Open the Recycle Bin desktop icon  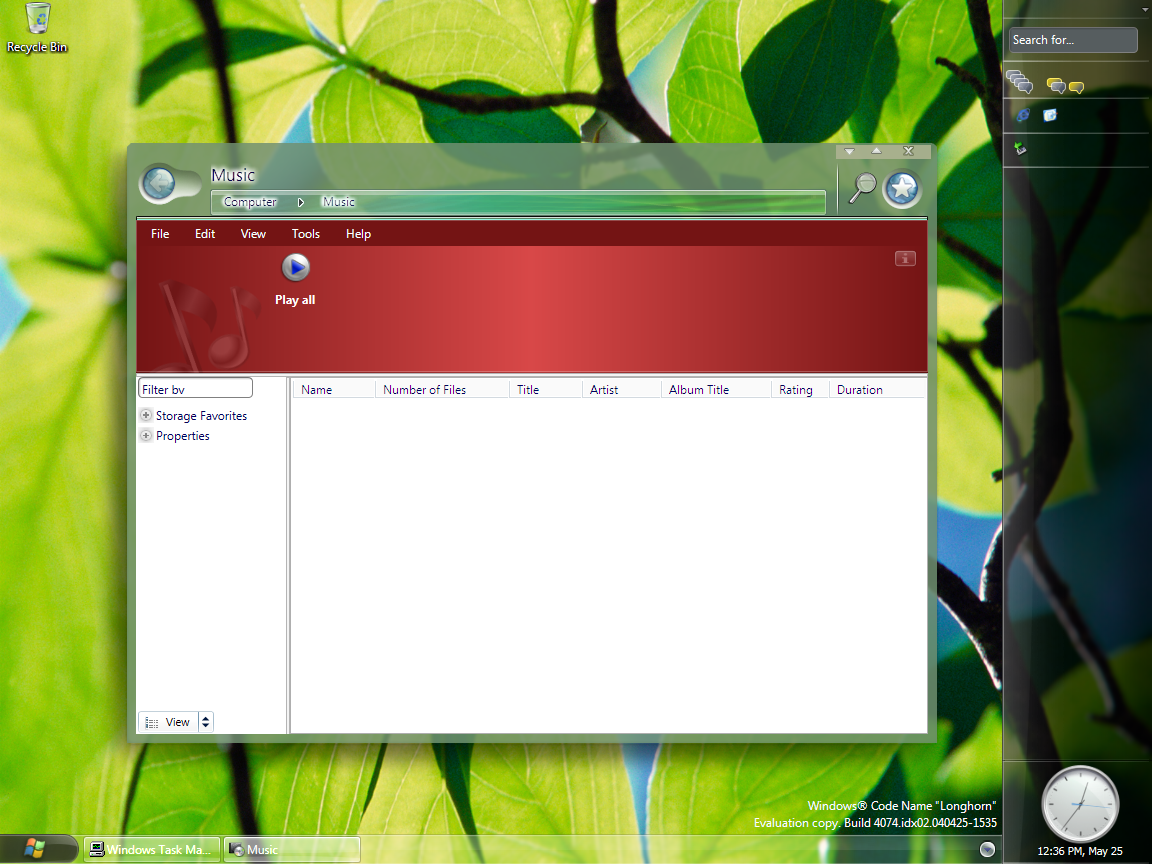click(37, 28)
